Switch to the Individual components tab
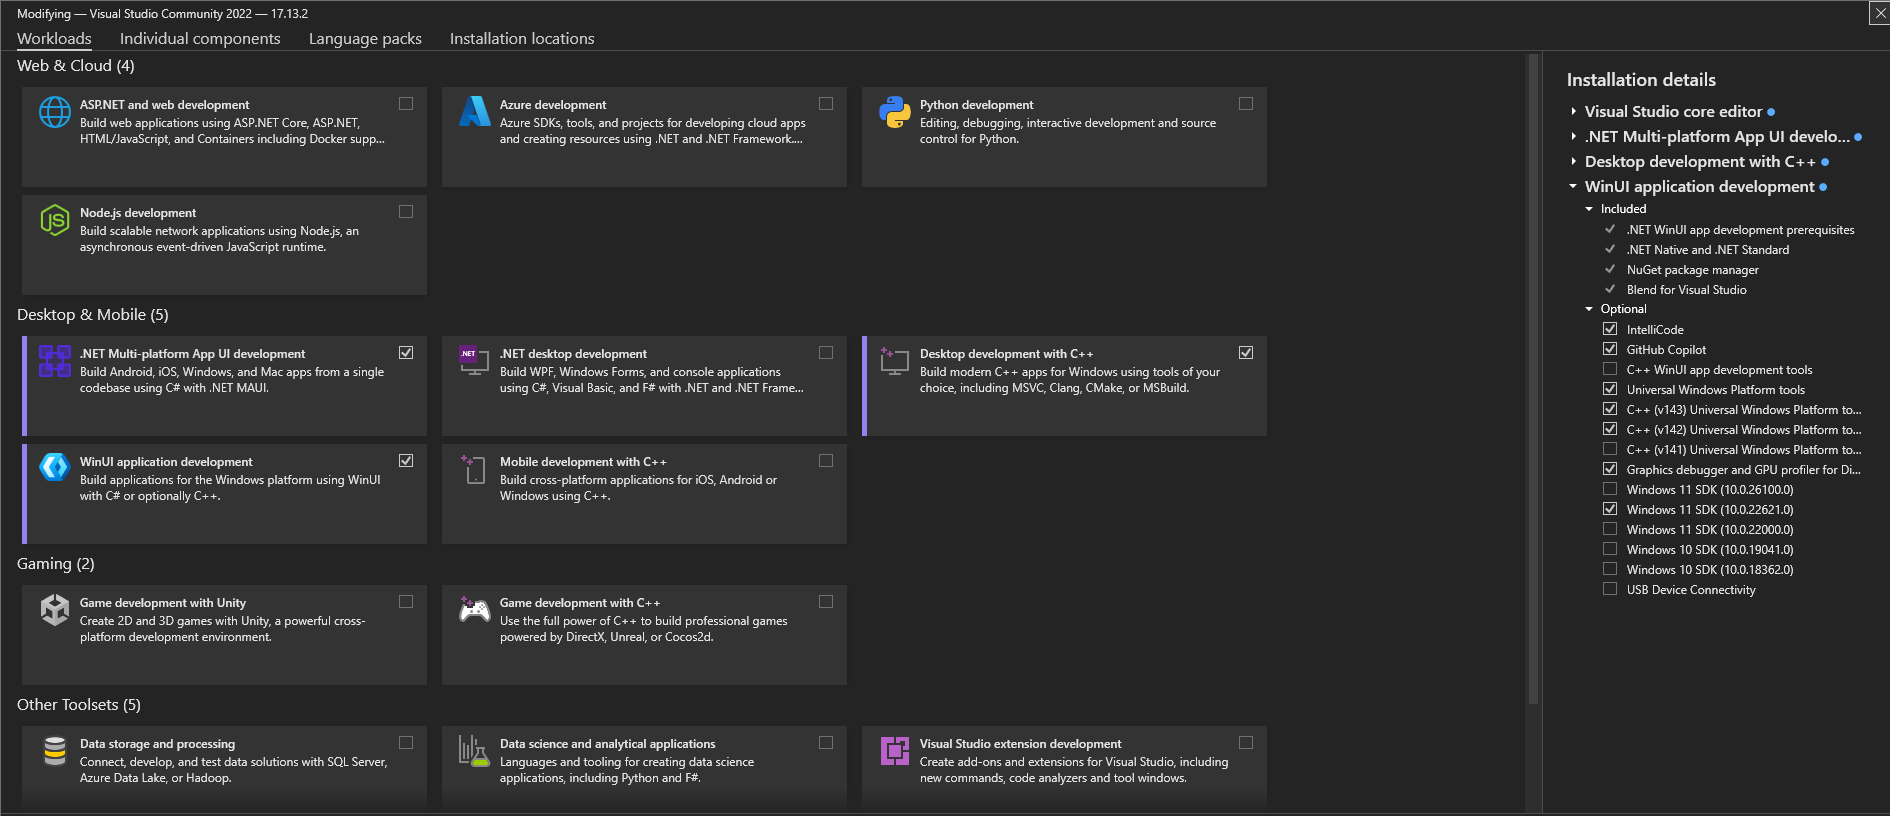This screenshot has height=816, width=1890. (200, 39)
